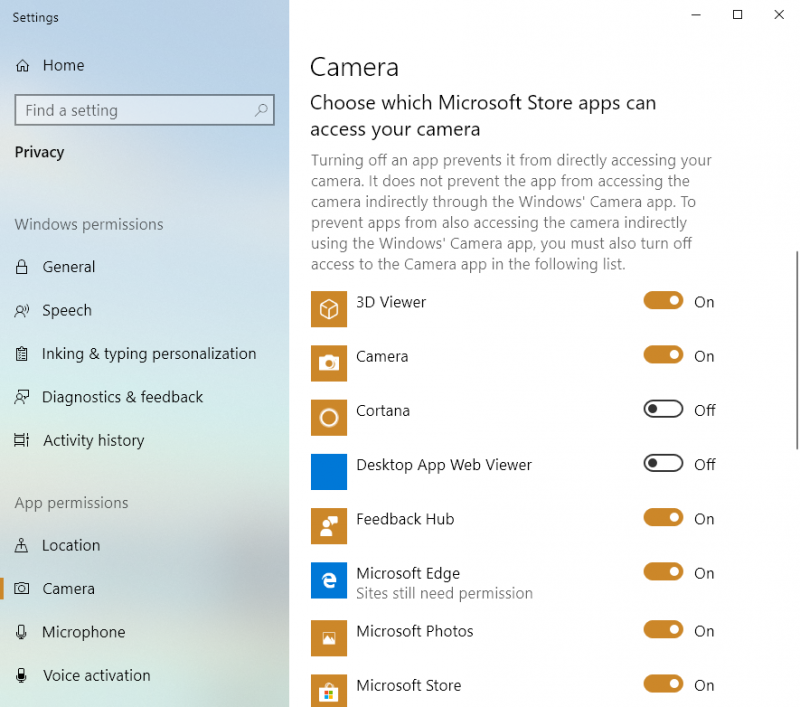This screenshot has height=707, width=800.
Task: Click the Cortana app name
Action: pos(383,411)
